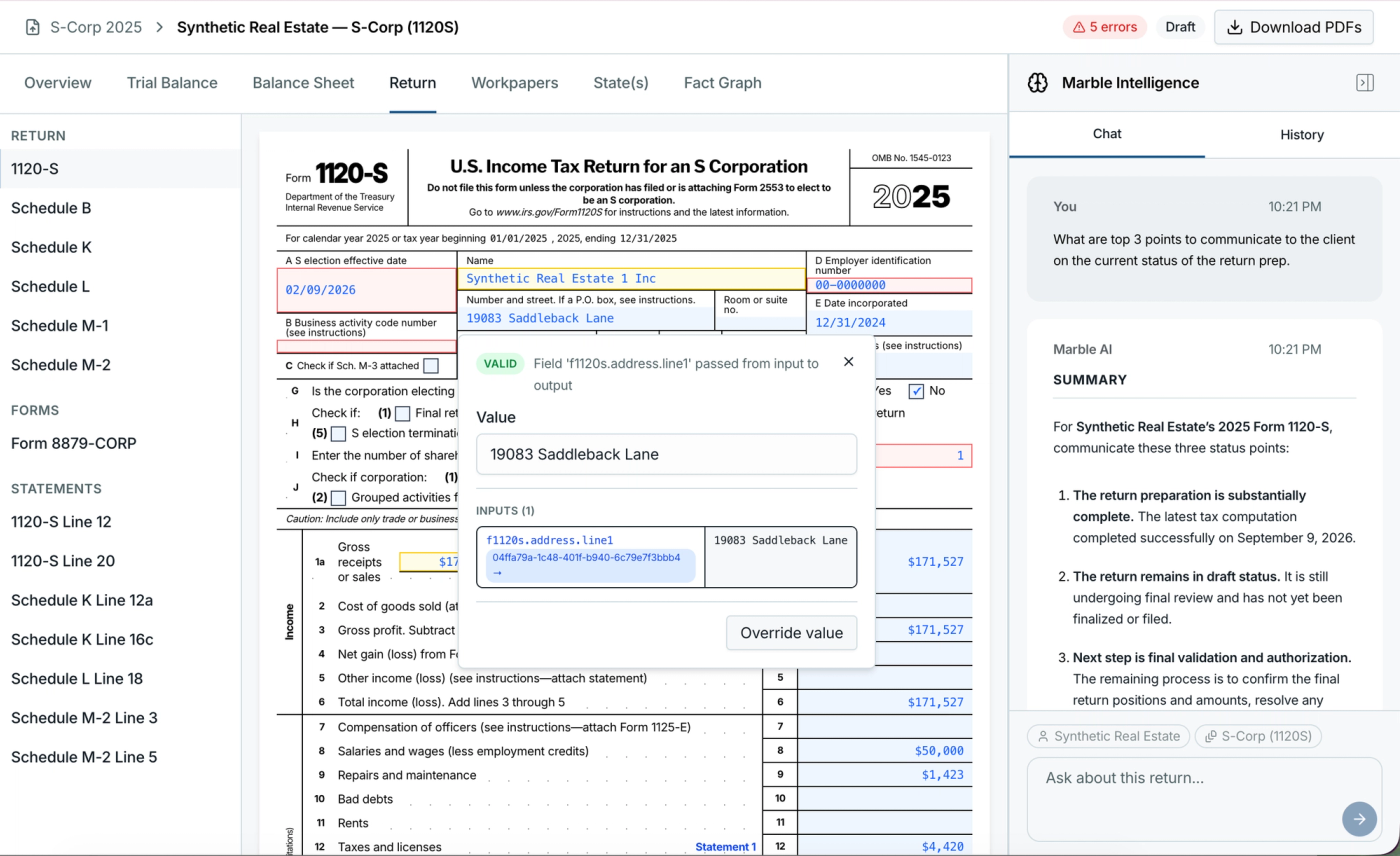1400x856 pixels.
Task: Click the Override value button
Action: point(791,633)
